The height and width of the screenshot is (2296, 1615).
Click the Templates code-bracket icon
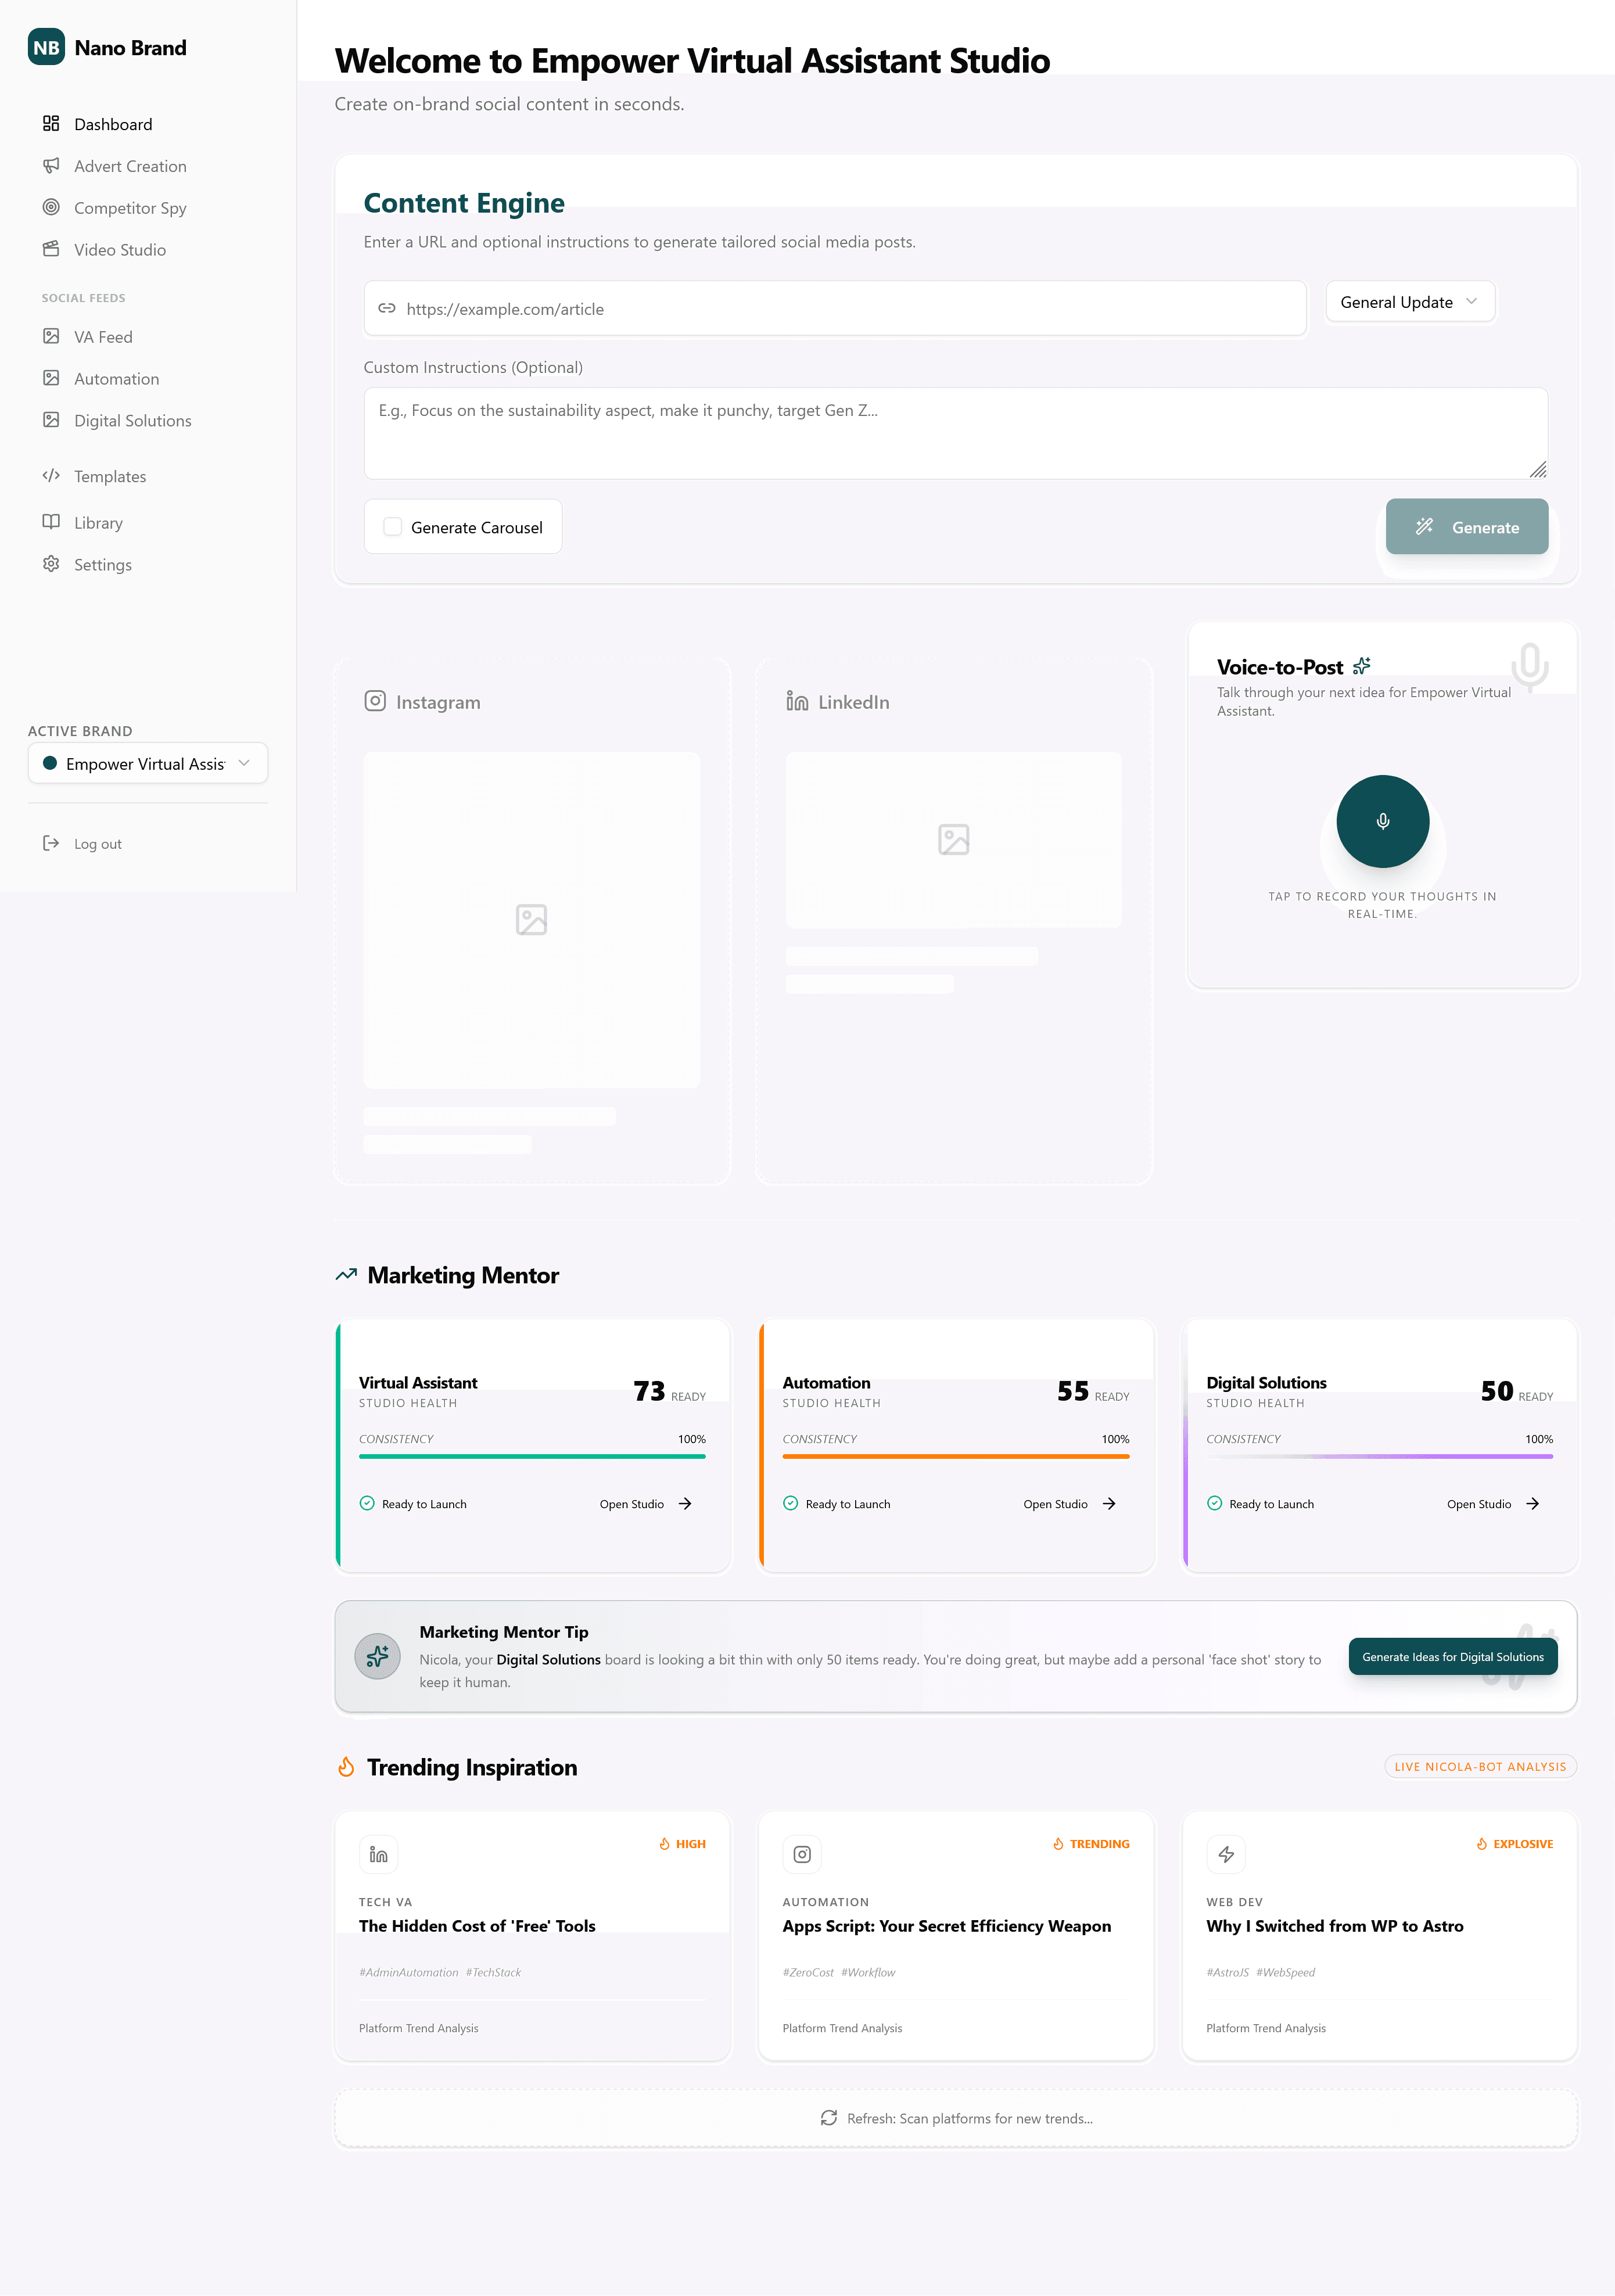[x=51, y=476]
